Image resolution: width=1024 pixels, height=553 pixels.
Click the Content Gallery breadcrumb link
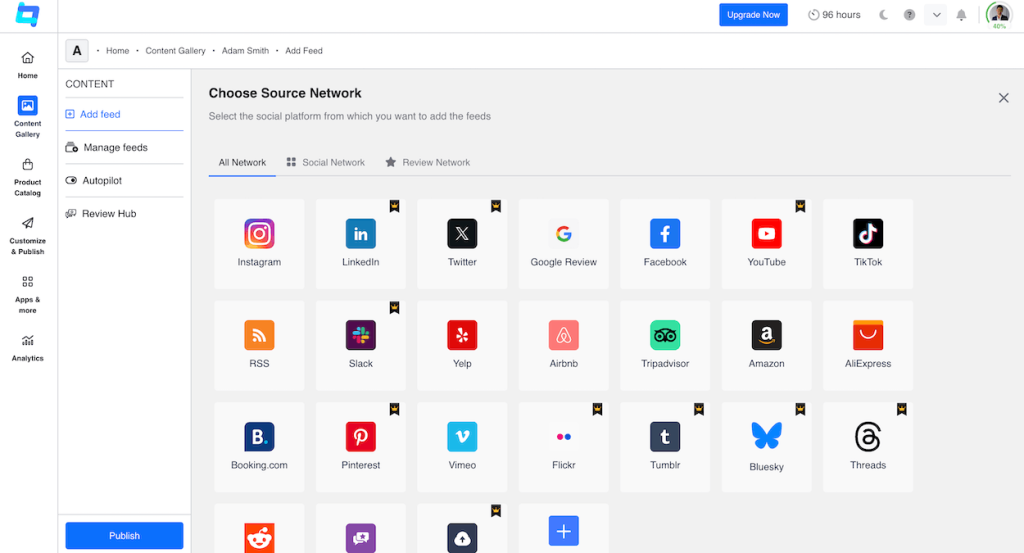tap(175, 50)
